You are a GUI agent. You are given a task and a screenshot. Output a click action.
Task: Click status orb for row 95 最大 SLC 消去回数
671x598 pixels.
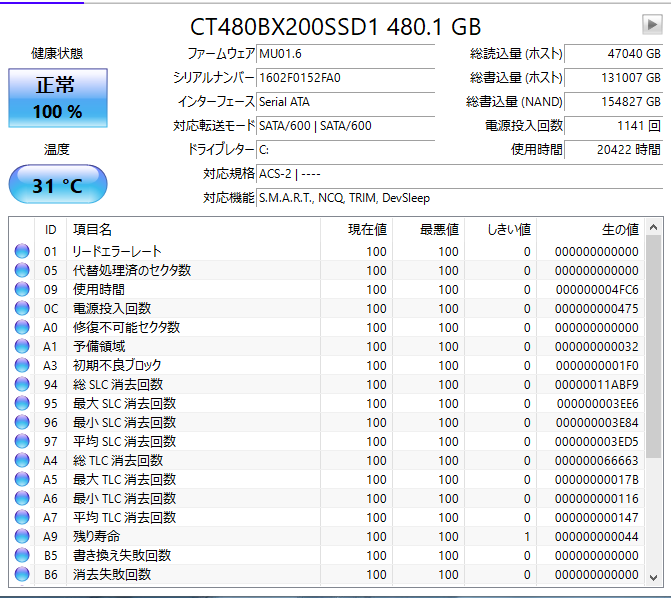pyautogui.click(x=22, y=403)
